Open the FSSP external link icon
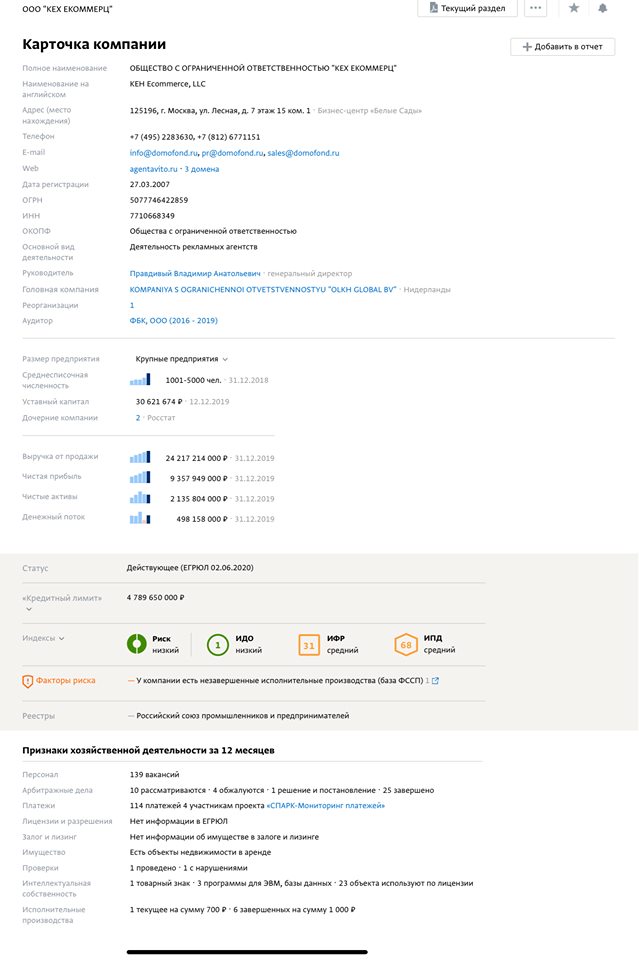 pyautogui.click(x=435, y=681)
